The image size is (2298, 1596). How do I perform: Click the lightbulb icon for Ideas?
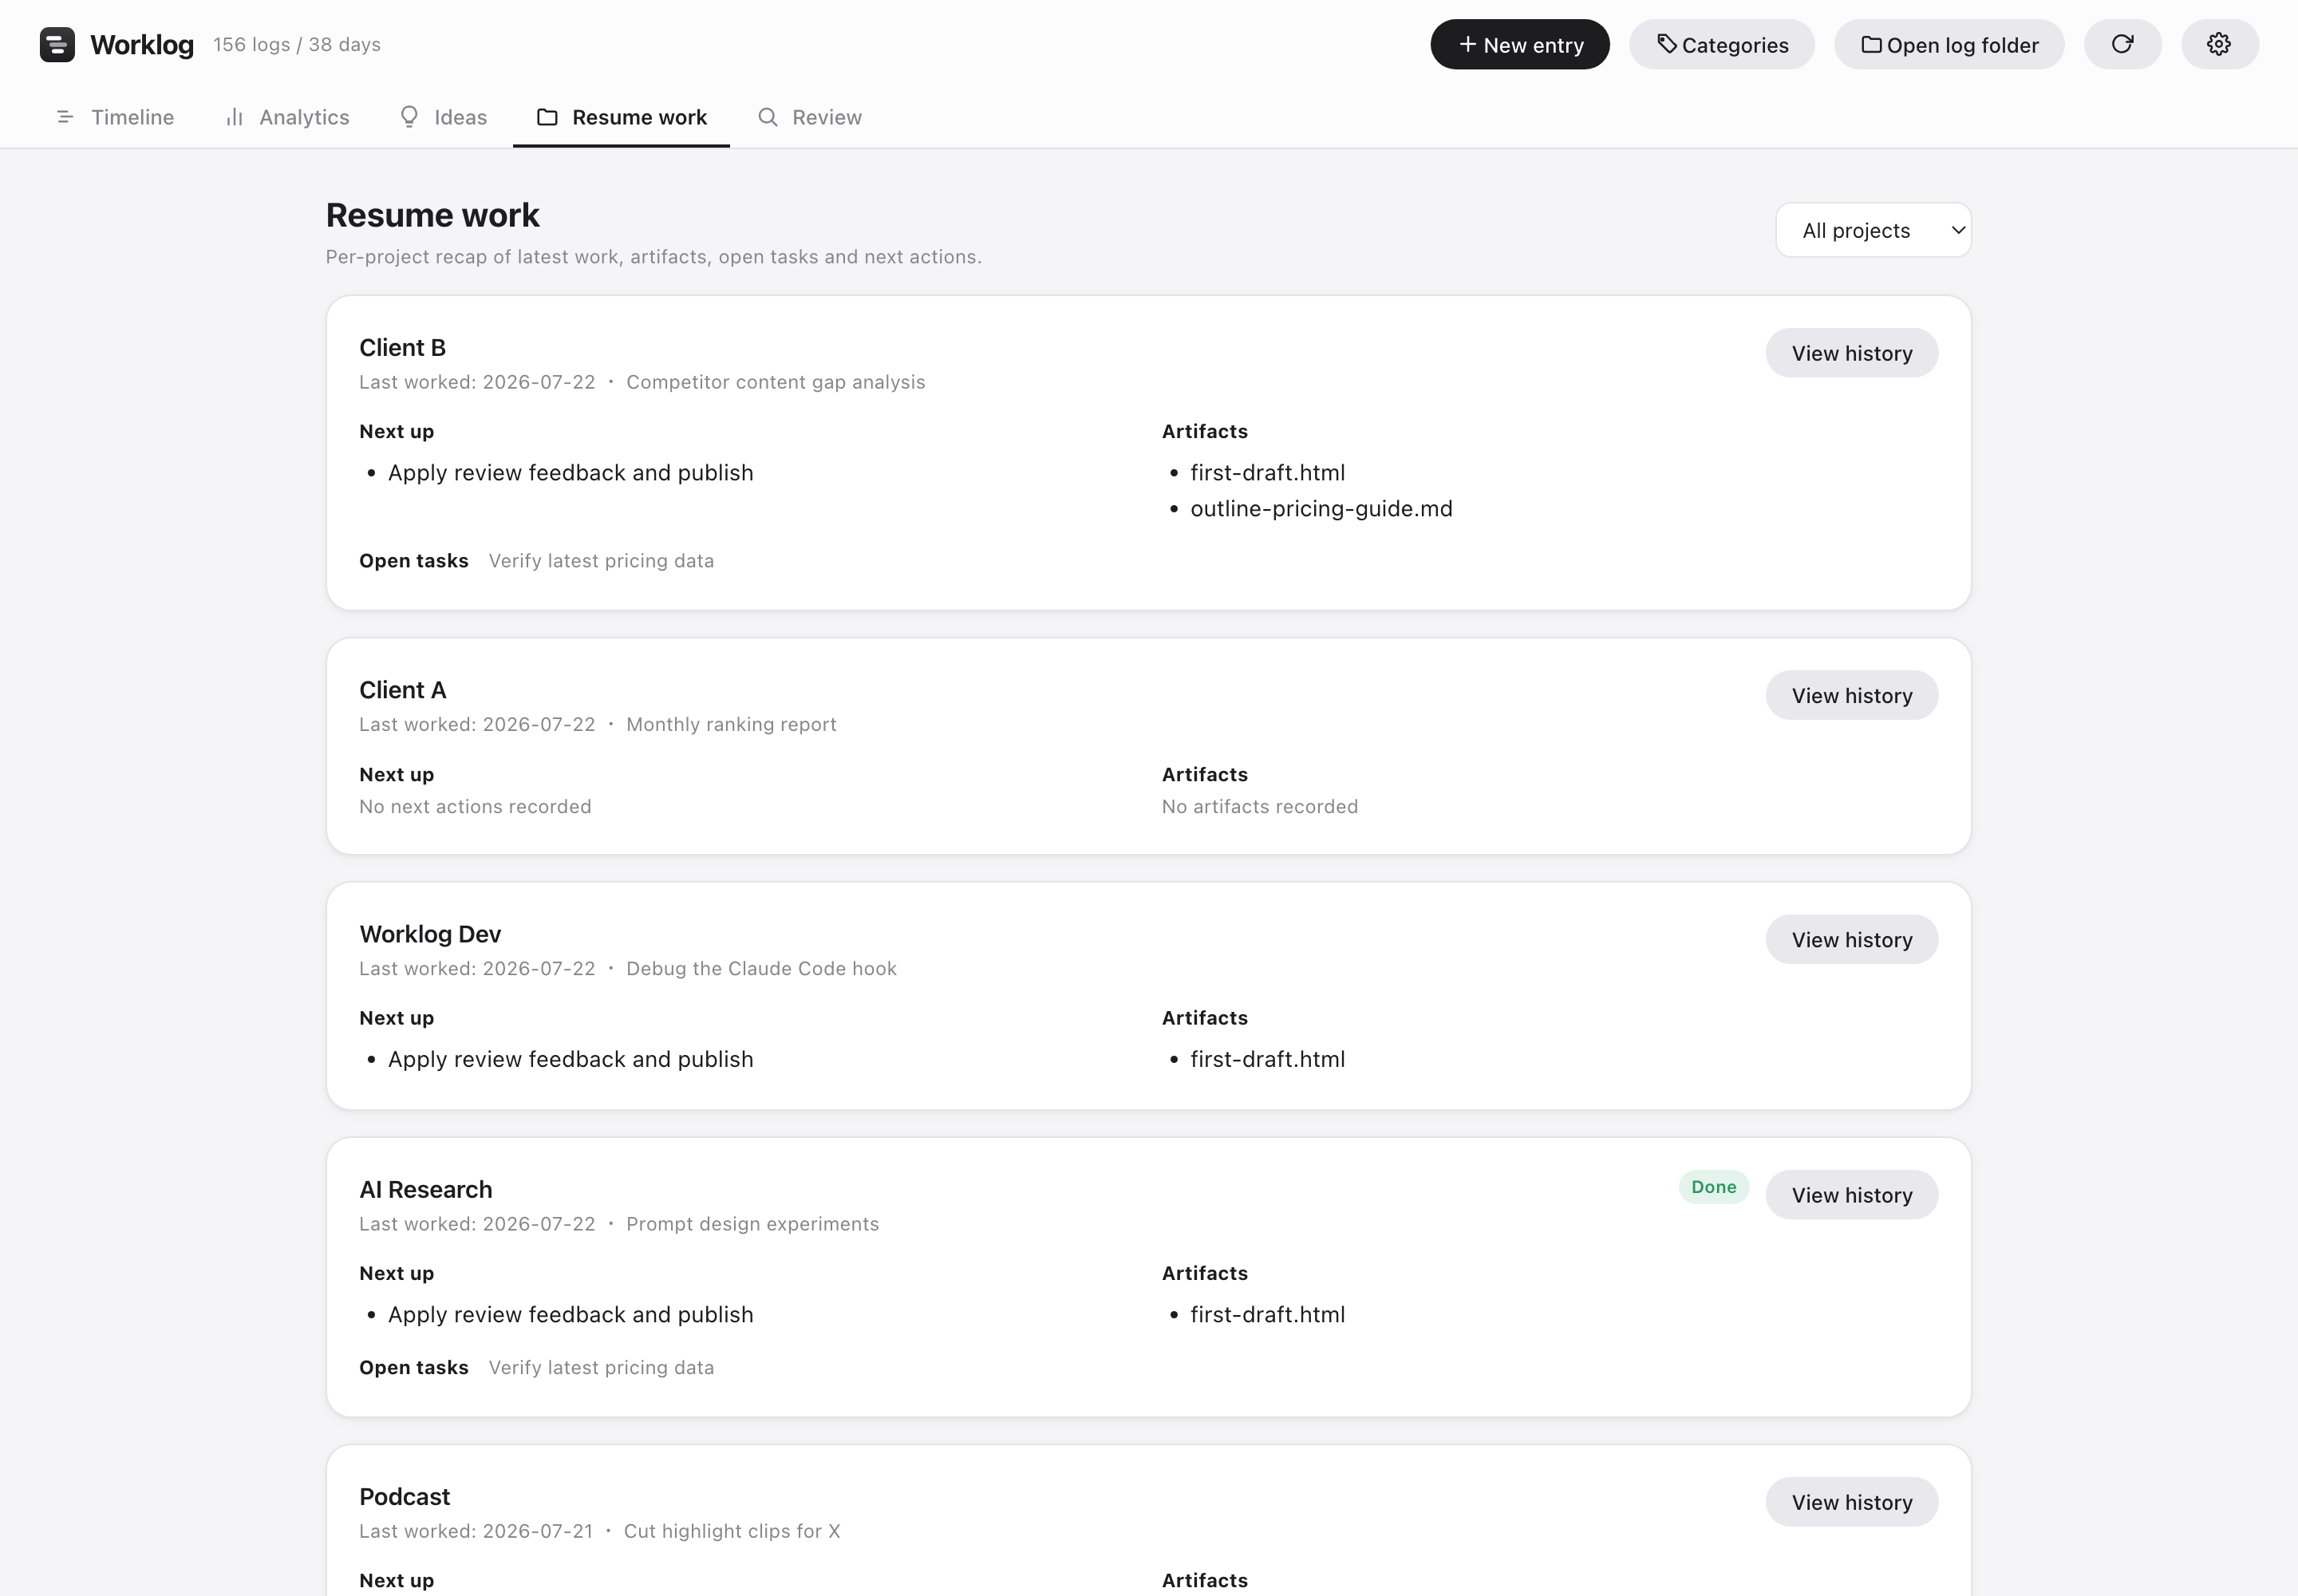coord(409,117)
